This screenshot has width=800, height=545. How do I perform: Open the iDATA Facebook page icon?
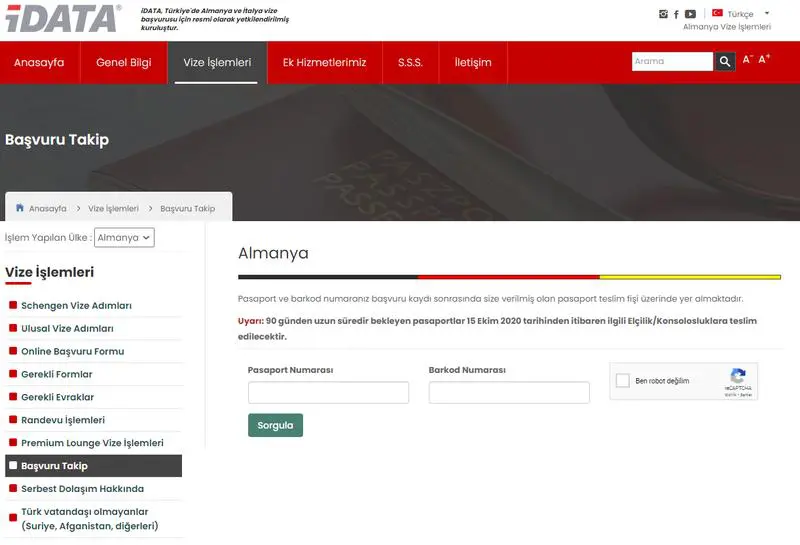click(x=676, y=14)
